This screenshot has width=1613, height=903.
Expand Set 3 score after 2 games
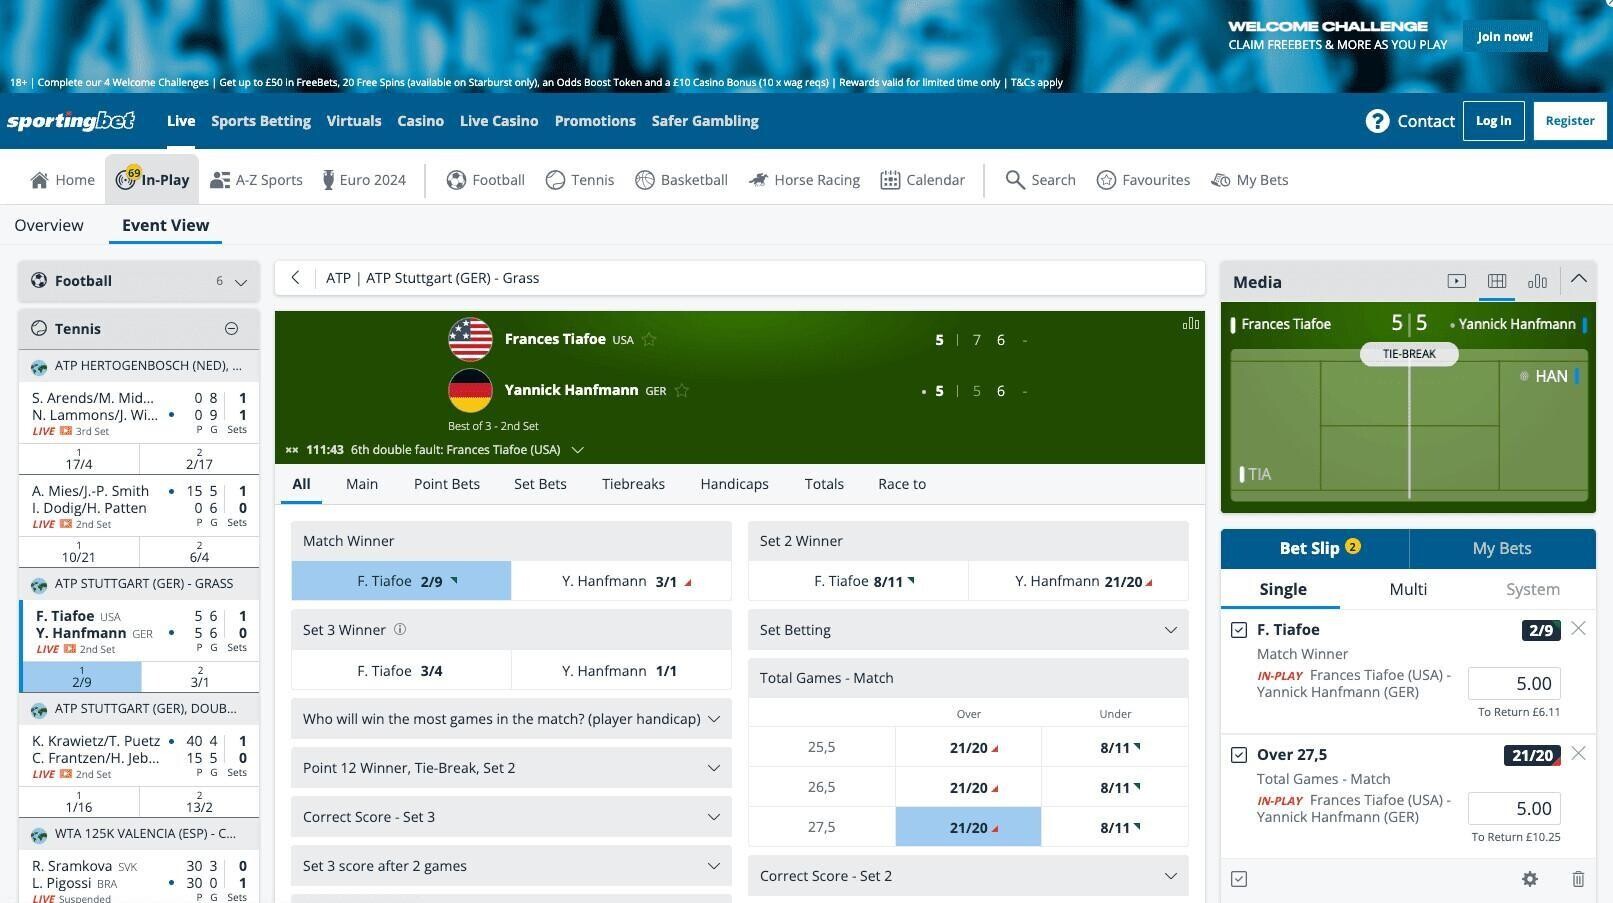point(511,866)
